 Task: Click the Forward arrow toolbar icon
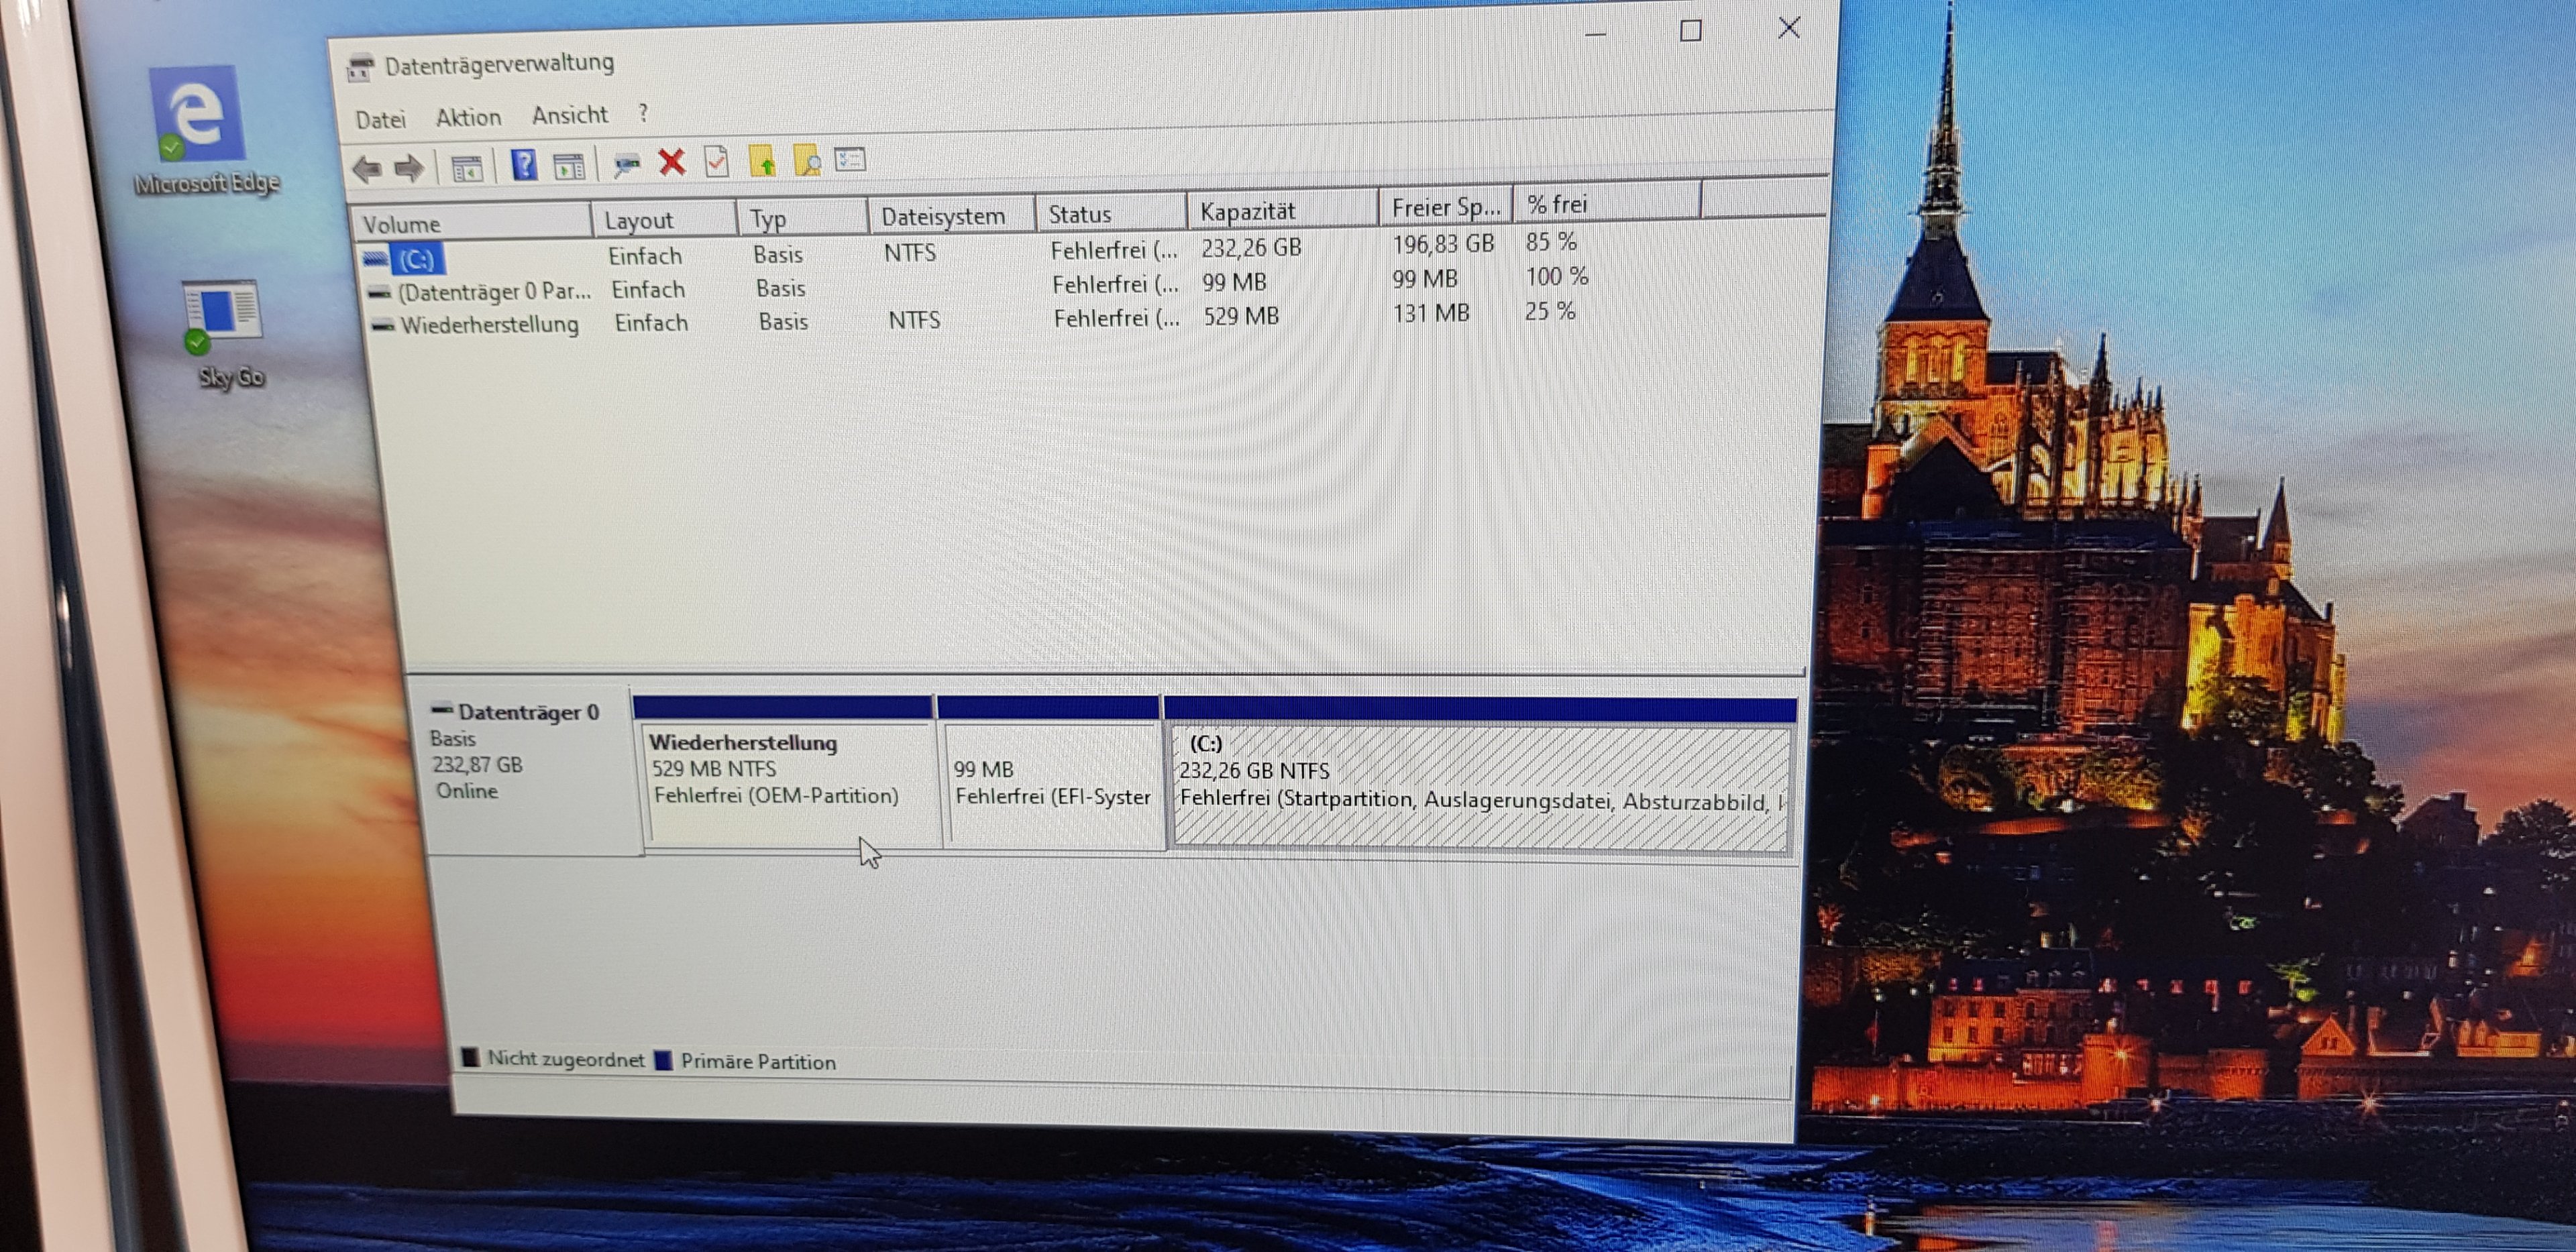point(409,168)
